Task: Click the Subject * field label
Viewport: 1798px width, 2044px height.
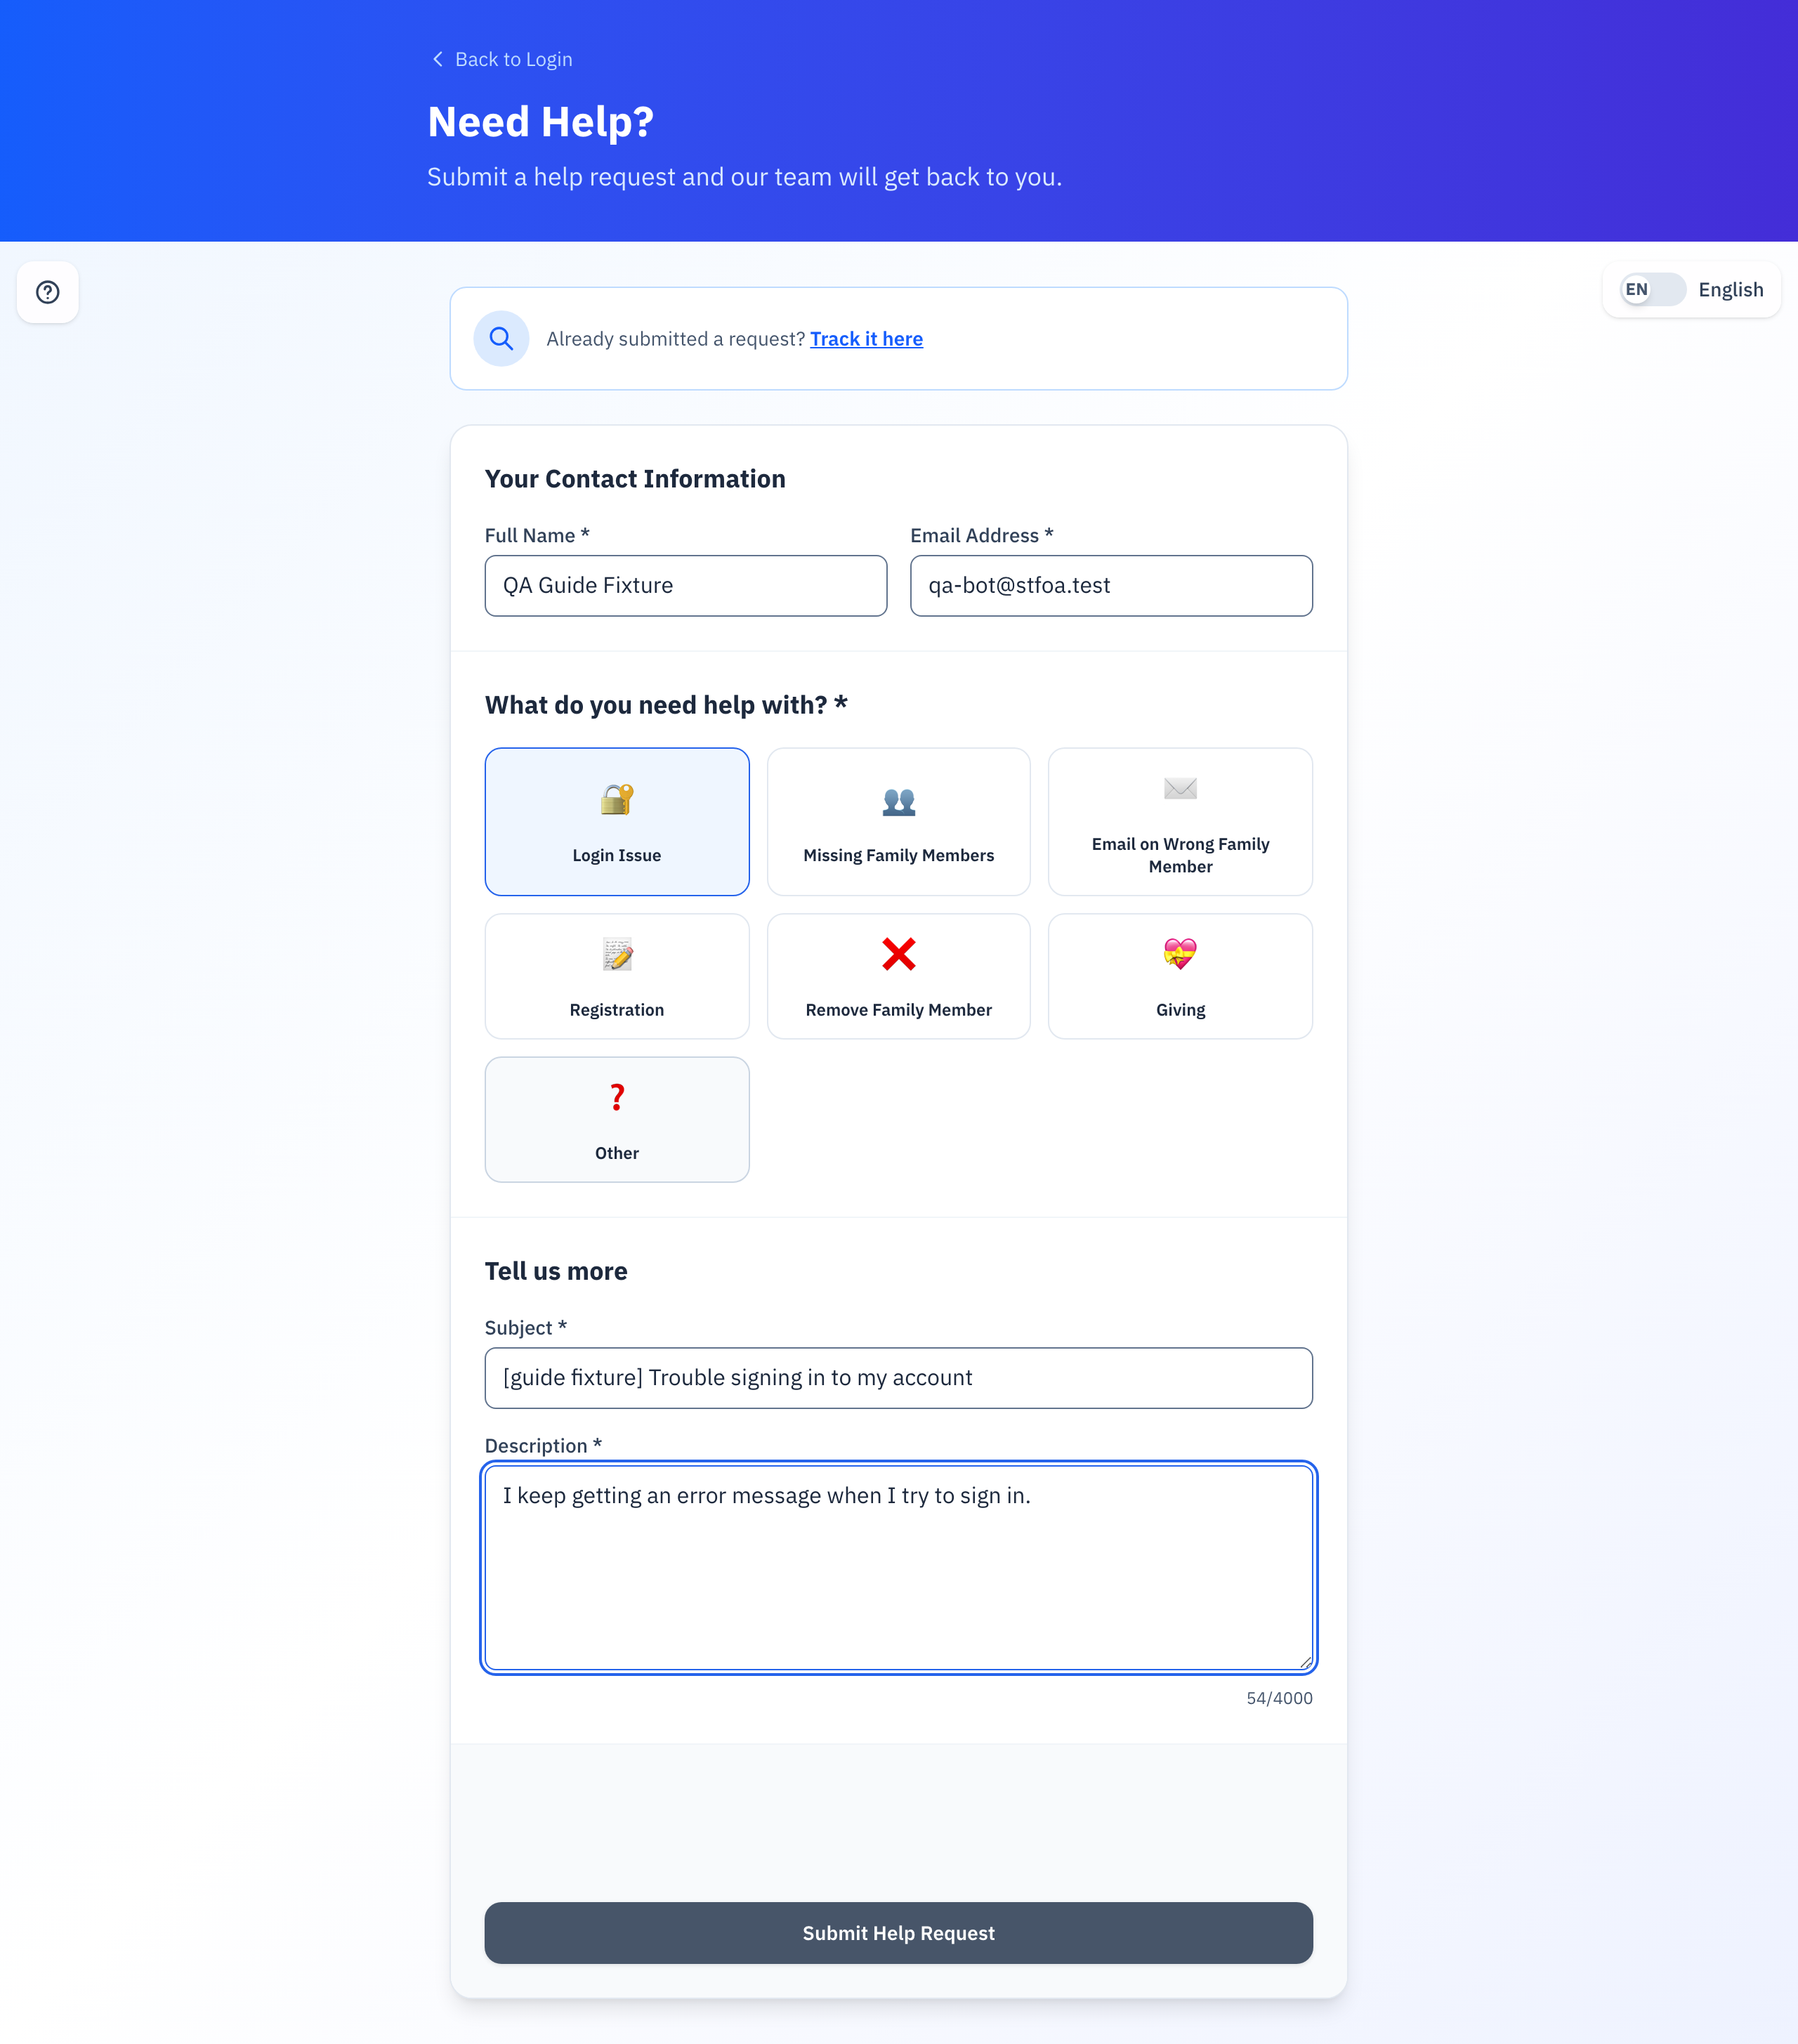Action: [x=526, y=1328]
